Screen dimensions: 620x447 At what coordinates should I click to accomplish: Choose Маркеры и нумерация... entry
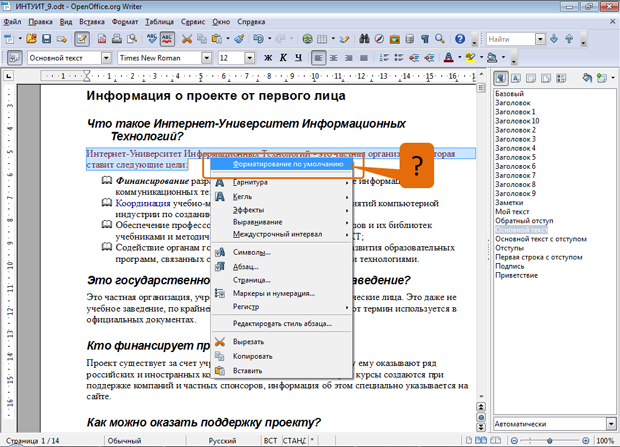tap(282, 294)
